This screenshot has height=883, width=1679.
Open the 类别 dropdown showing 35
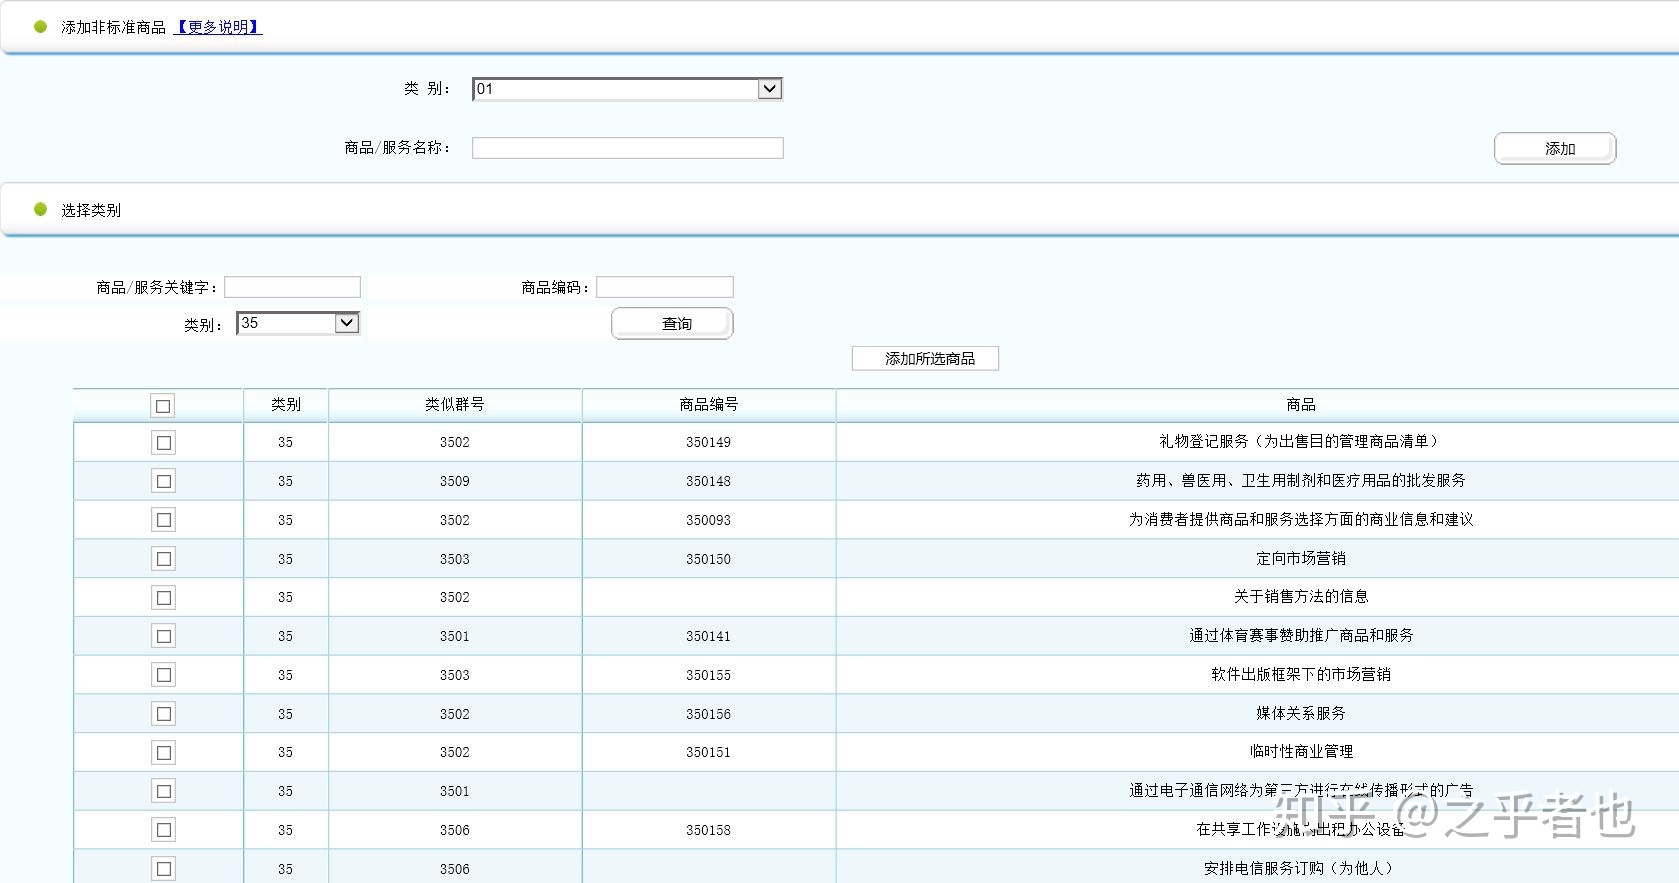[x=346, y=323]
